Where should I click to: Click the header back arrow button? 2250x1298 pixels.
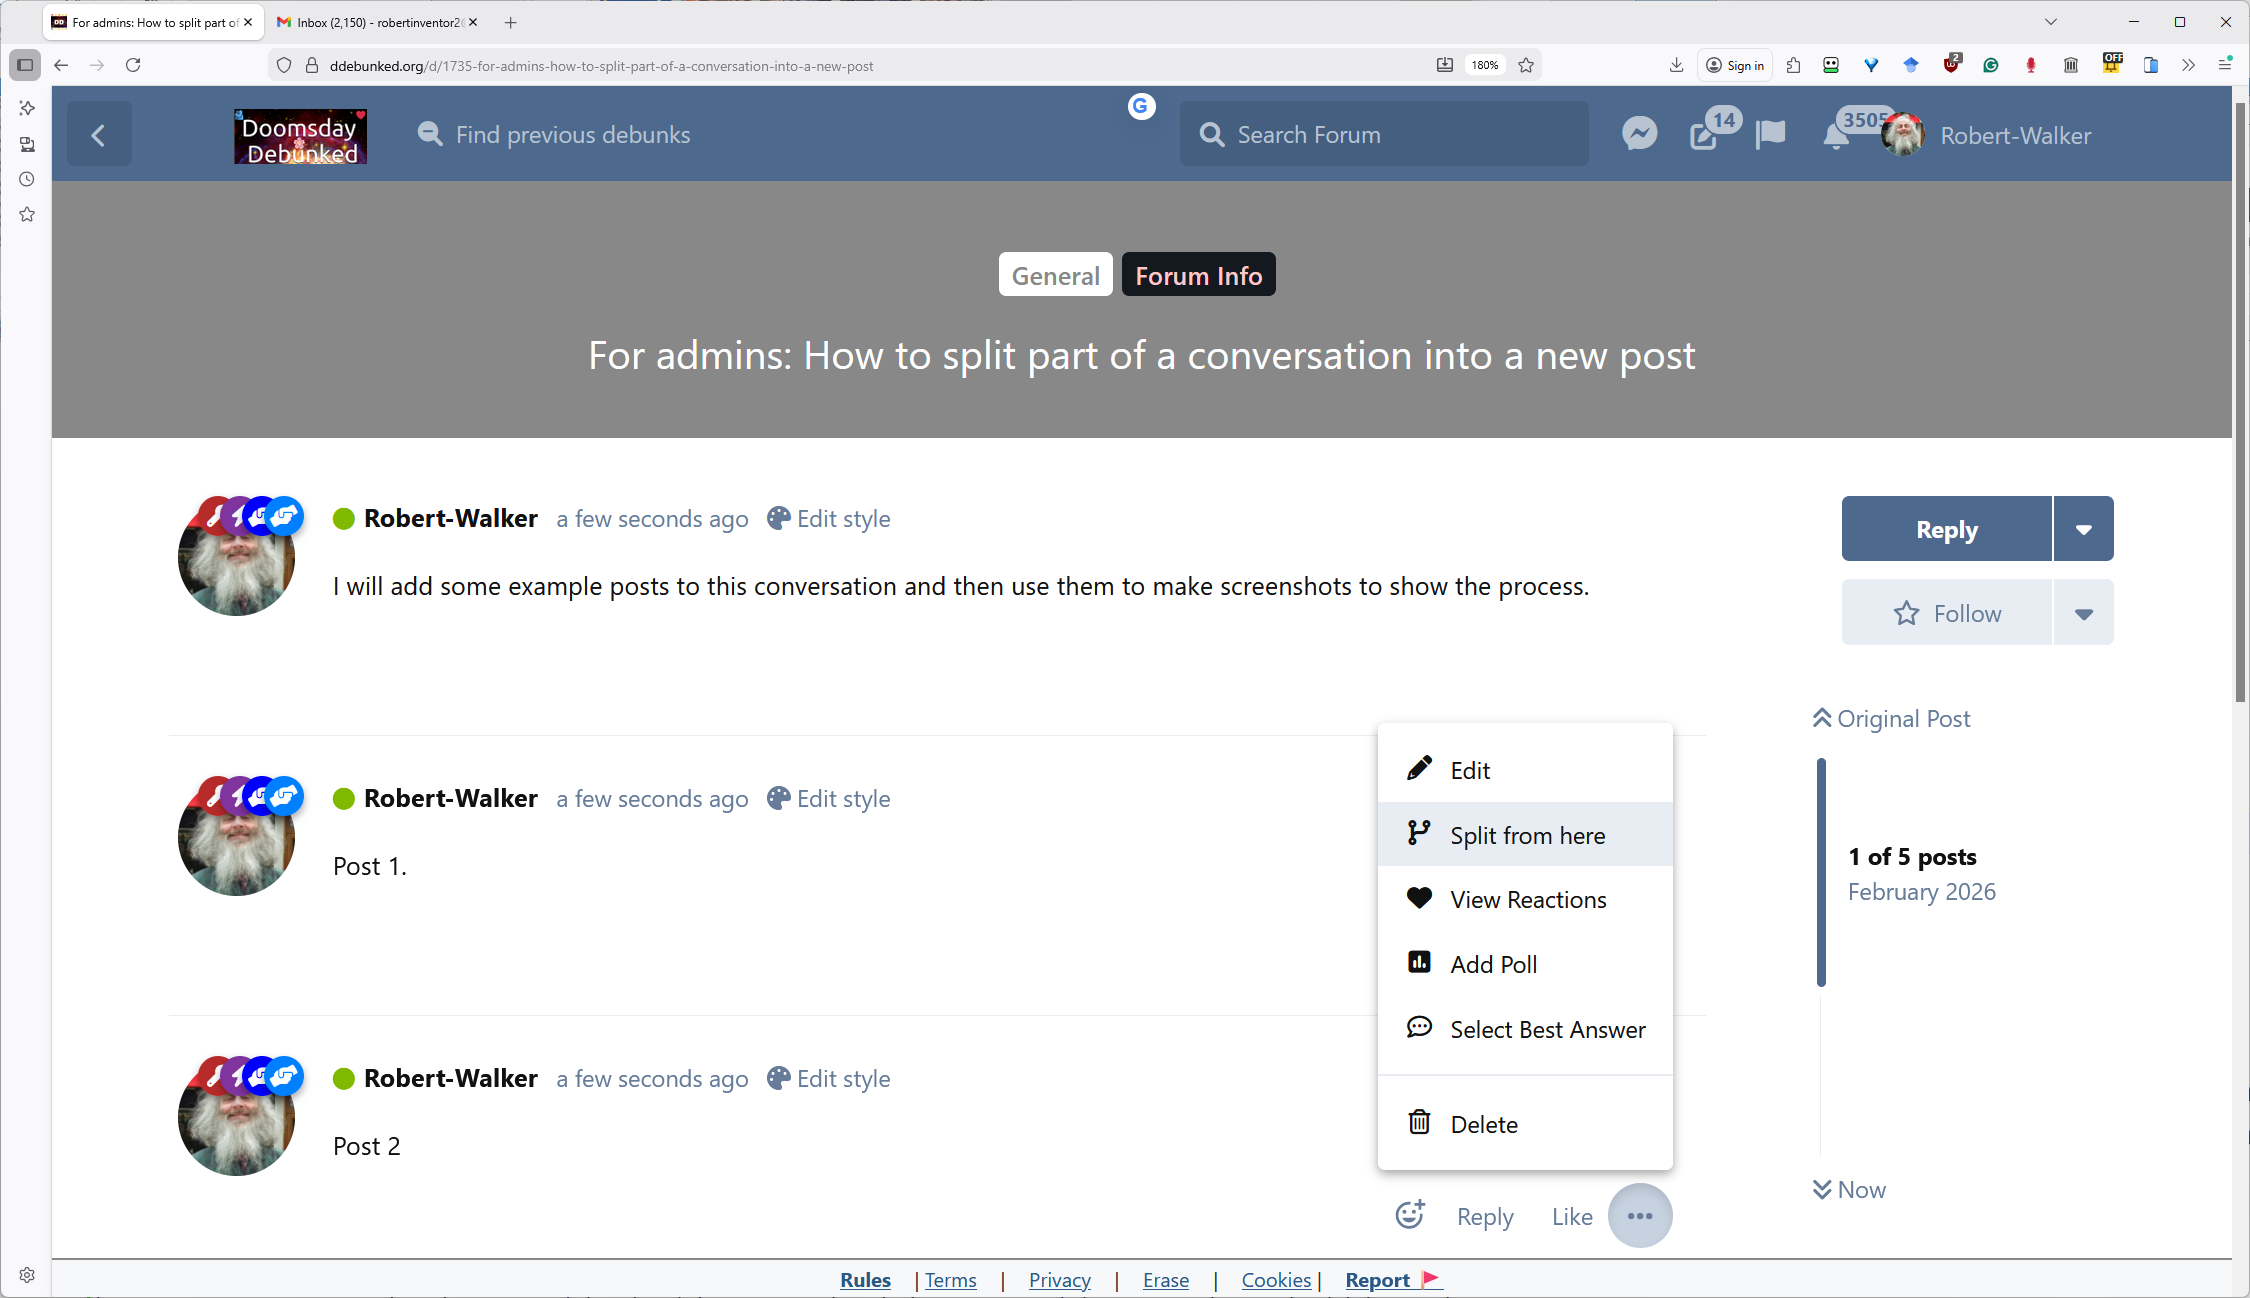pos(98,134)
